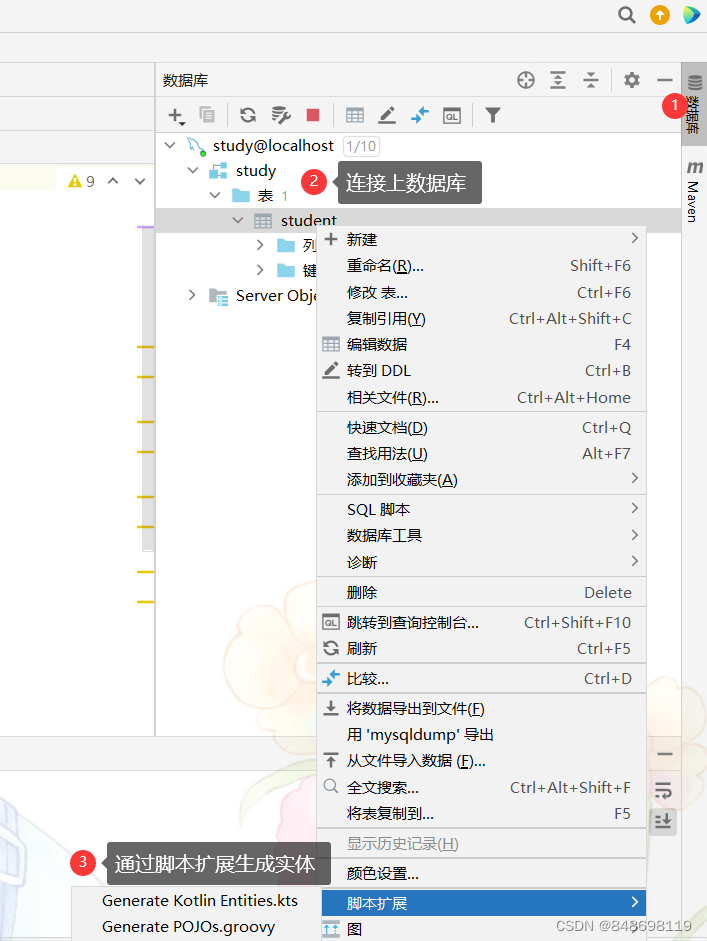Select 比较... menu item
This screenshot has width=707, height=941.
(481, 679)
